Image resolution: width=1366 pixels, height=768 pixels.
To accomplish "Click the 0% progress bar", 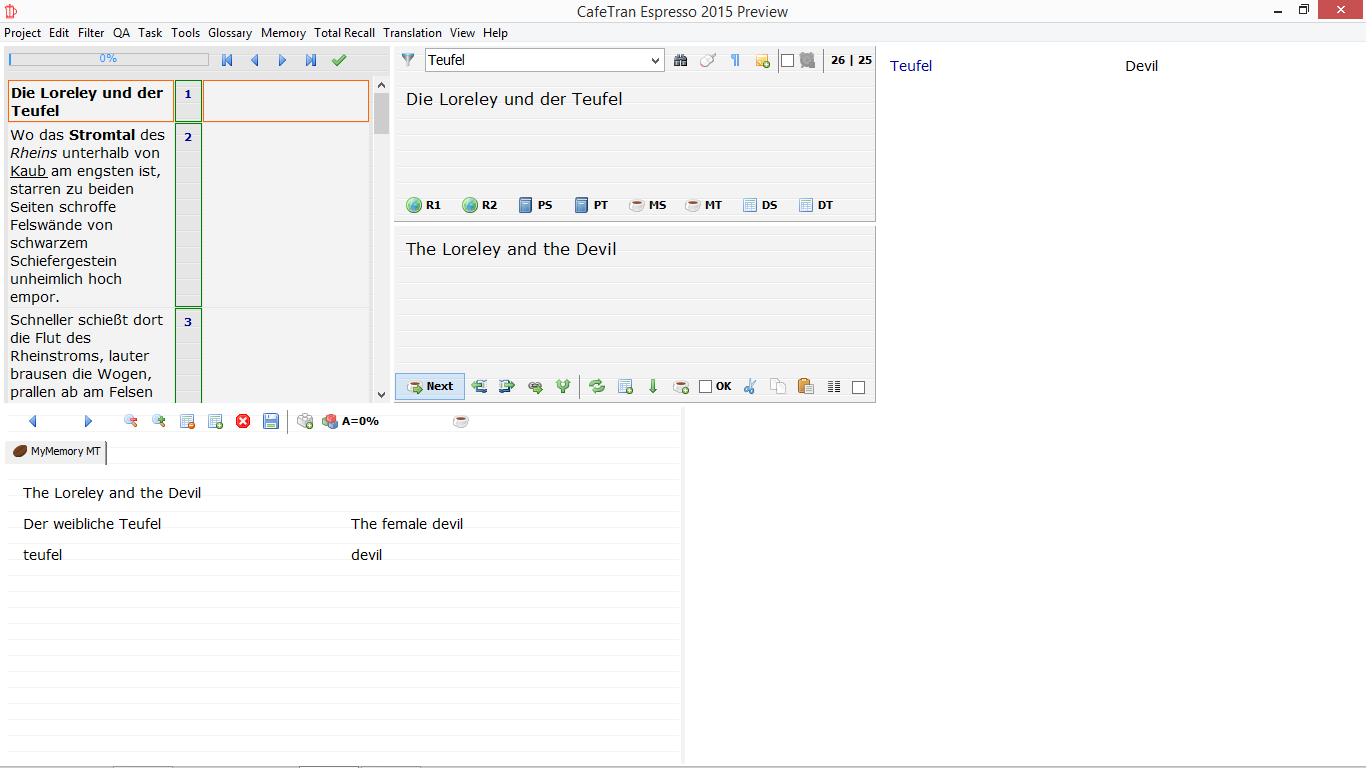I will tap(108, 59).
